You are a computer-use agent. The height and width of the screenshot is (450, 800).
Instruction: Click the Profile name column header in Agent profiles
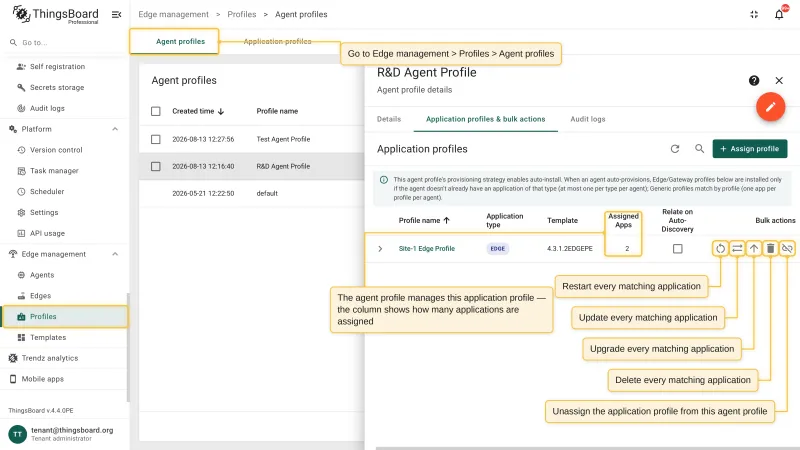click(277, 111)
